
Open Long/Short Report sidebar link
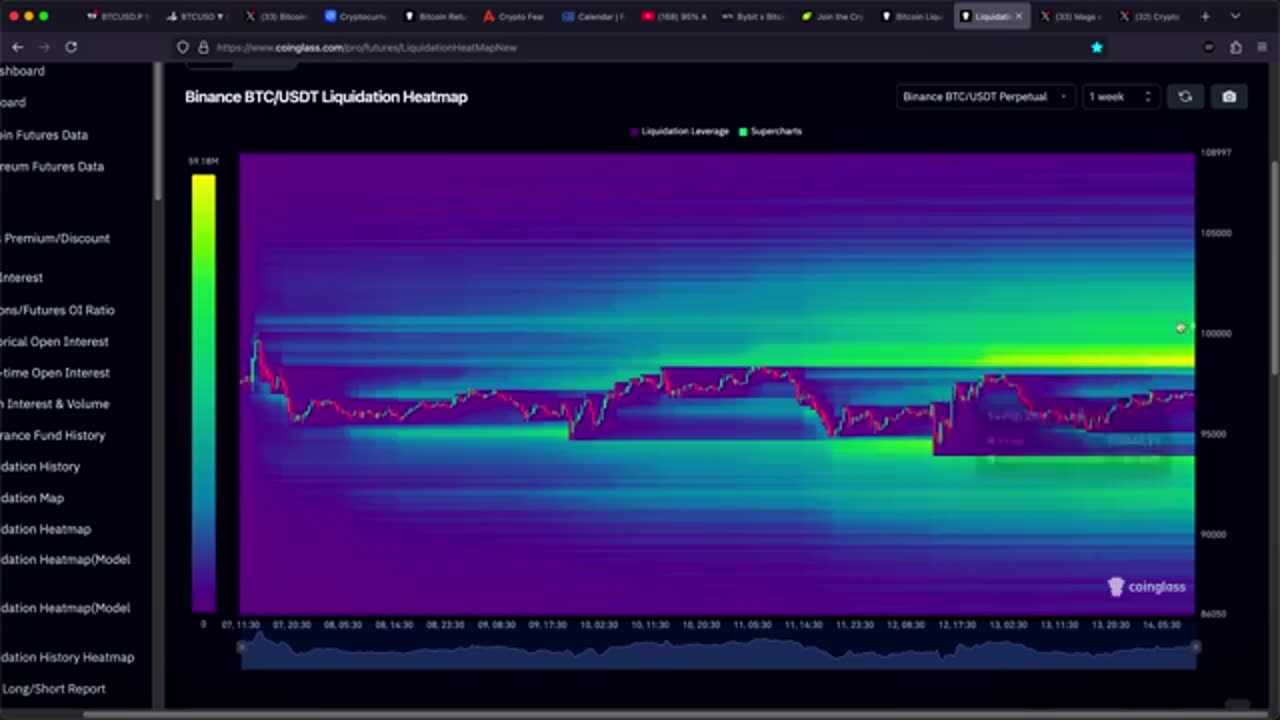[x=53, y=689]
